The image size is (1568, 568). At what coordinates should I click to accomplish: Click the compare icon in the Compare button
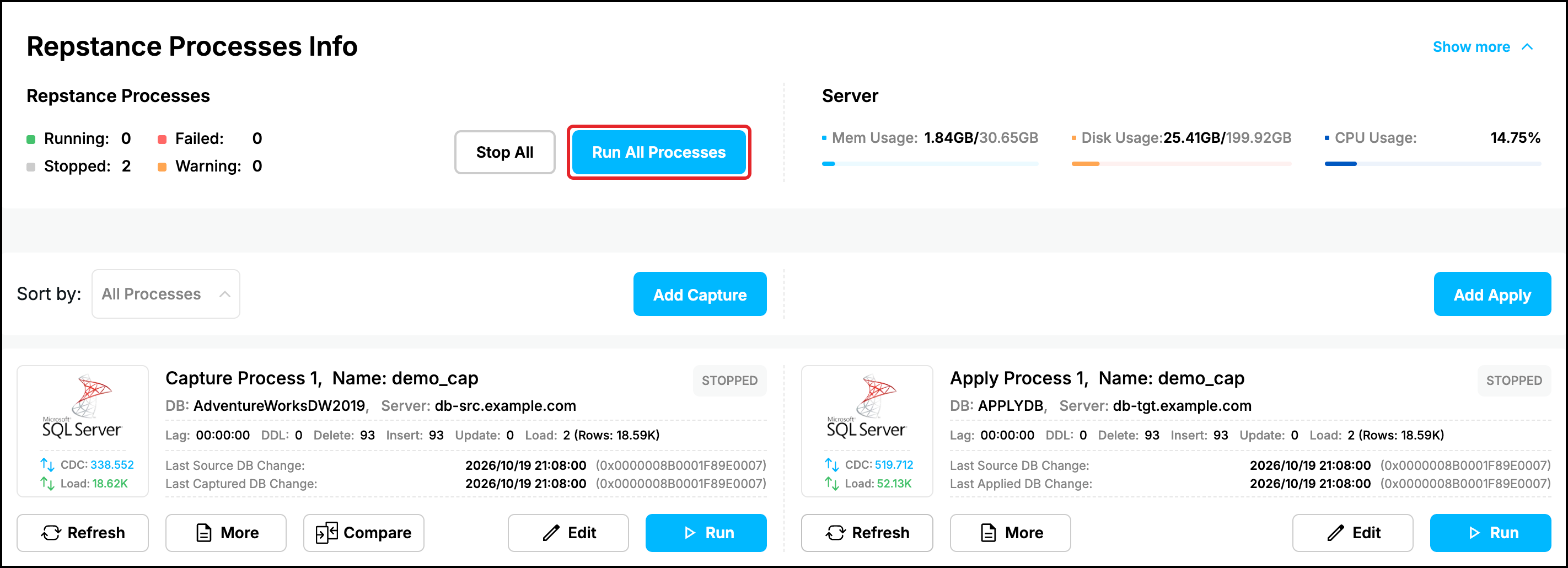[327, 533]
